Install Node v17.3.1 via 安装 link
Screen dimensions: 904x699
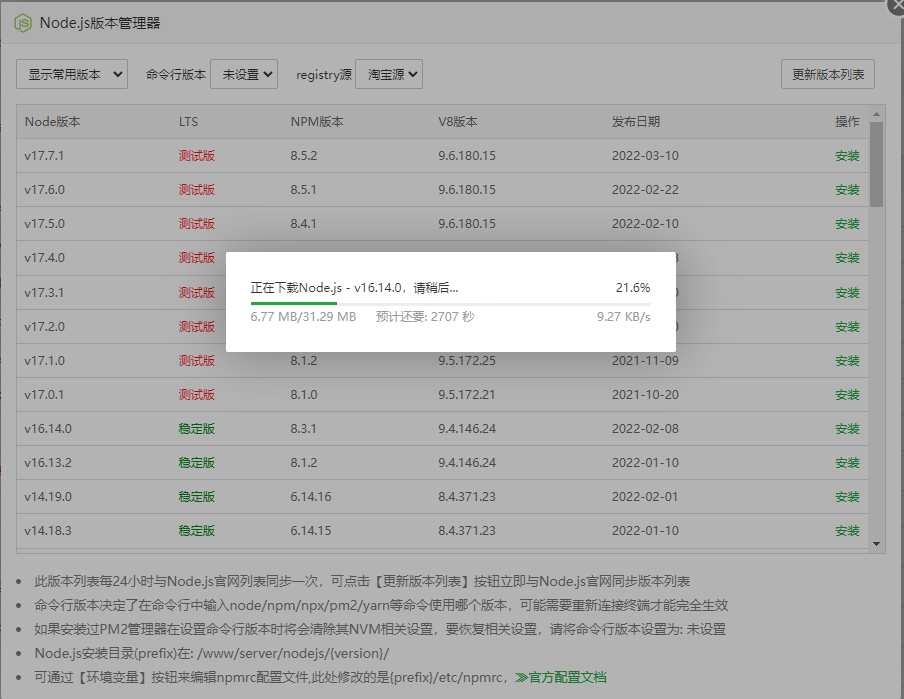point(848,292)
